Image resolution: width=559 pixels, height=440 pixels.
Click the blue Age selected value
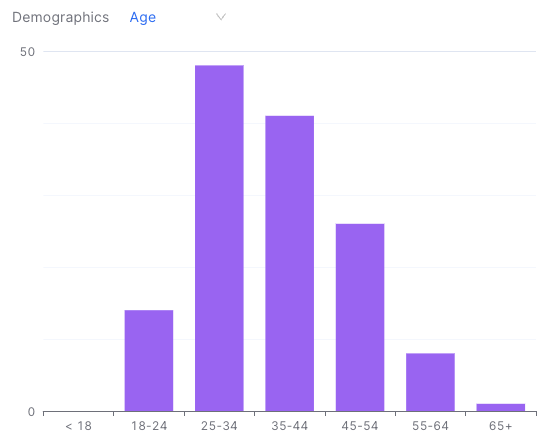click(143, 17)
